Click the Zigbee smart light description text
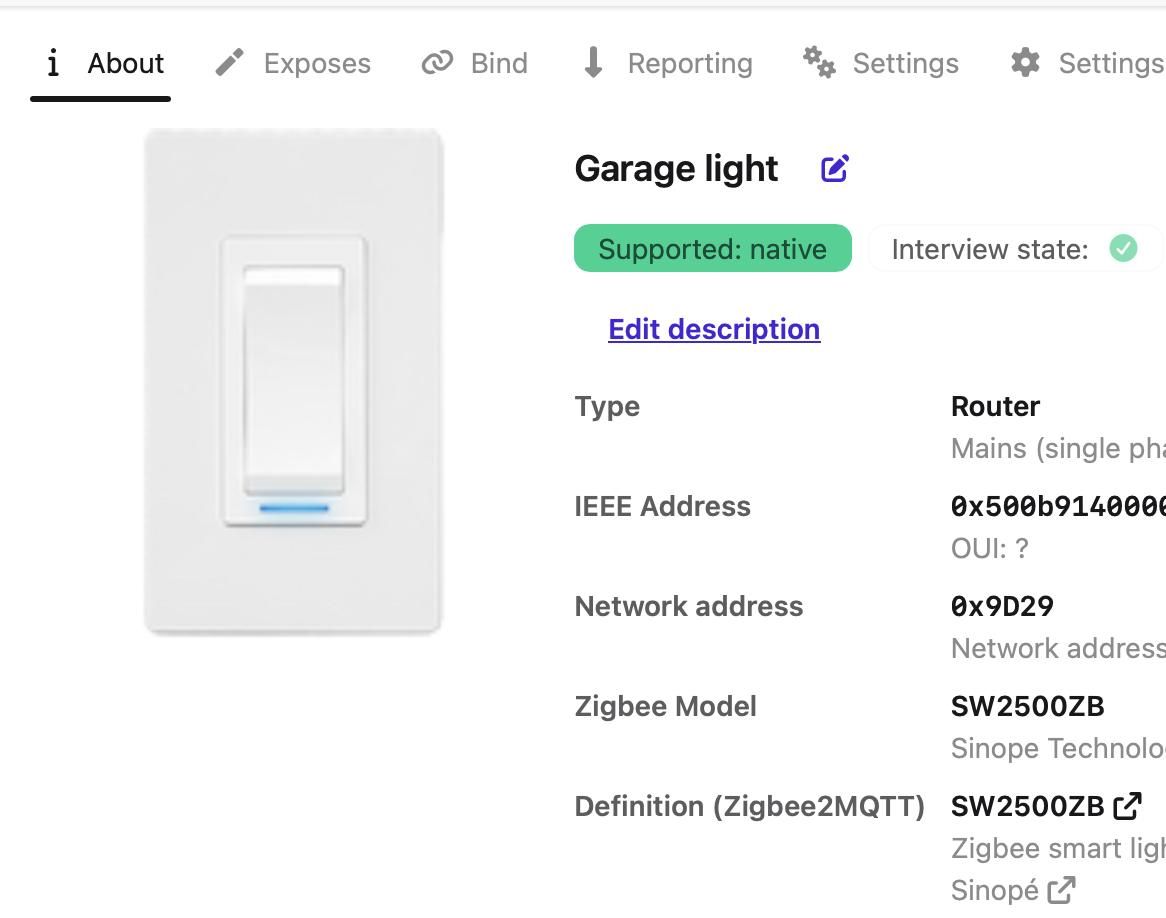This screenshot has width=1166, height=918. 1058,848
